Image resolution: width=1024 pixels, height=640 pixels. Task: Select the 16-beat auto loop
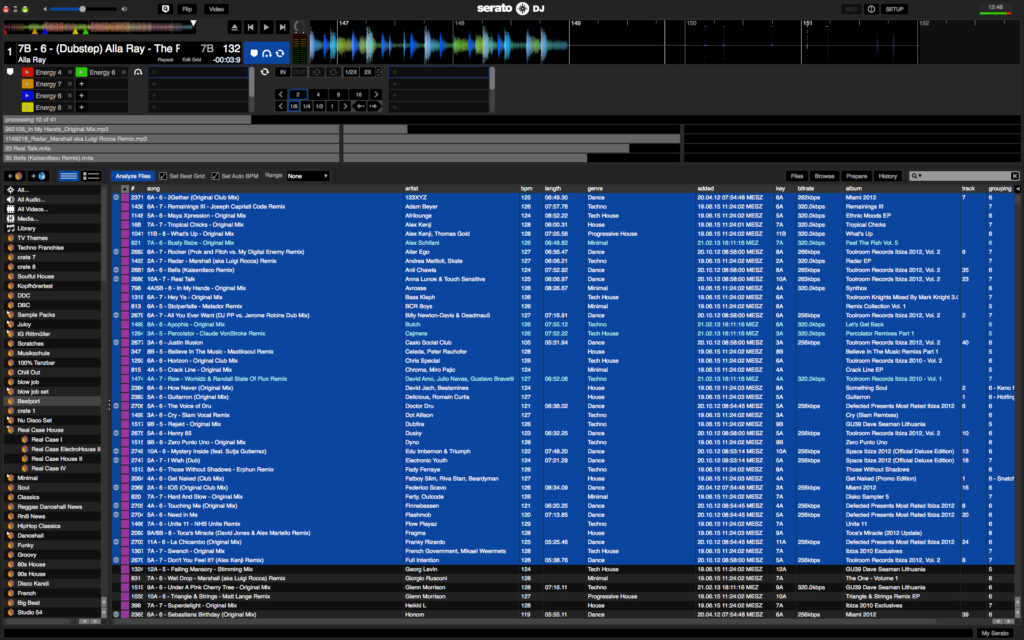click(359, 95)
